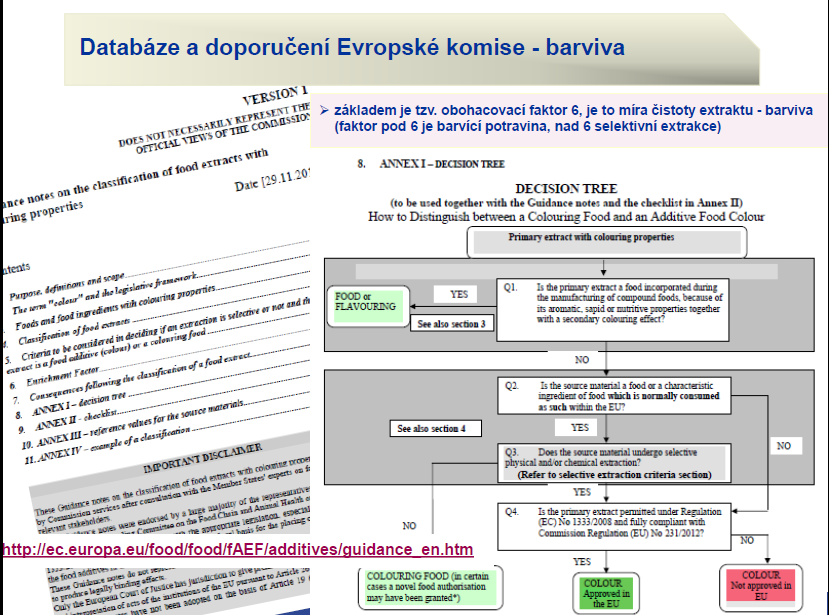Click the 'NO' label right of Q3
Screen dimensions: 829x615
[x=784, y=446]
